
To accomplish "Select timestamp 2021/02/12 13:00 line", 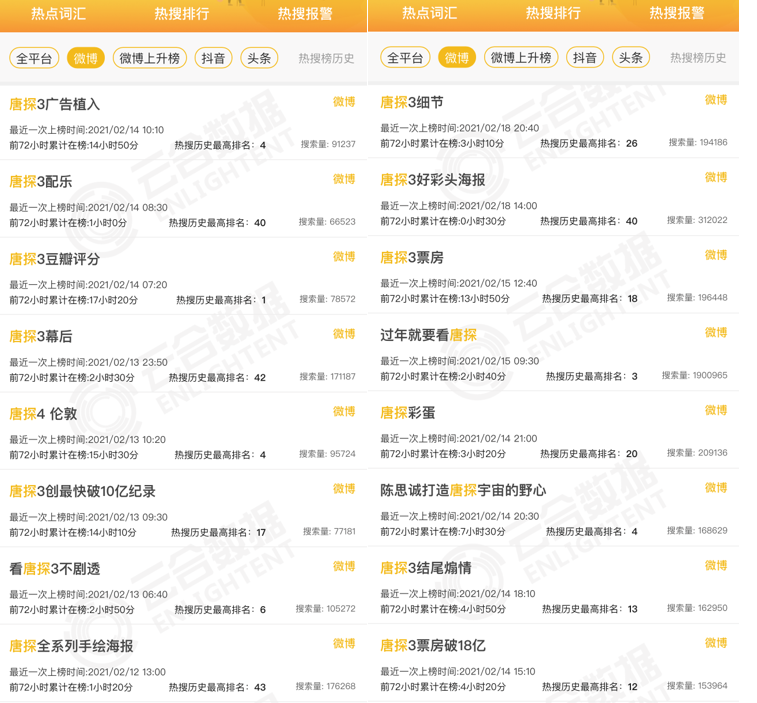I will tap(88, 672).
